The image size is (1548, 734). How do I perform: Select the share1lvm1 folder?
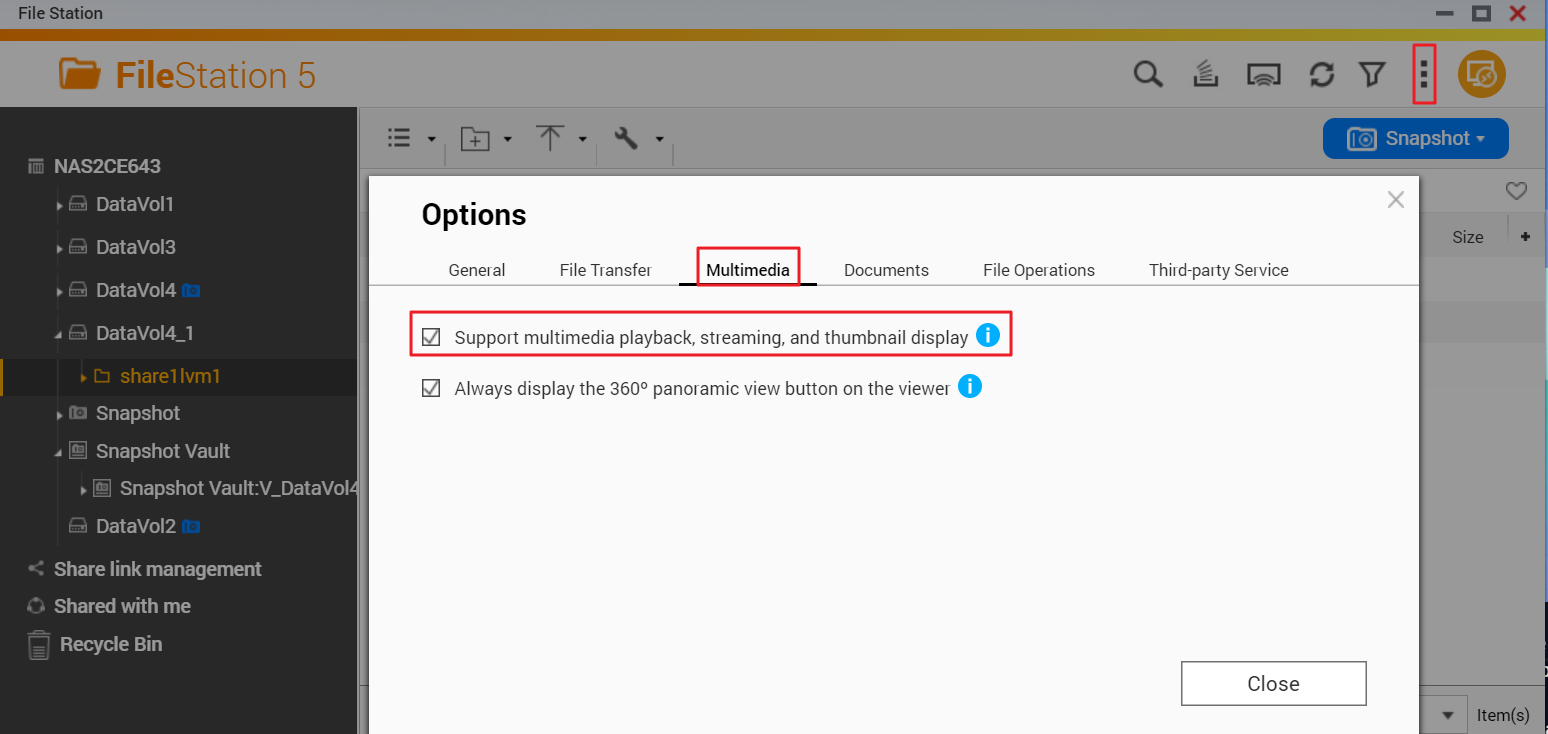click(169, 376)
